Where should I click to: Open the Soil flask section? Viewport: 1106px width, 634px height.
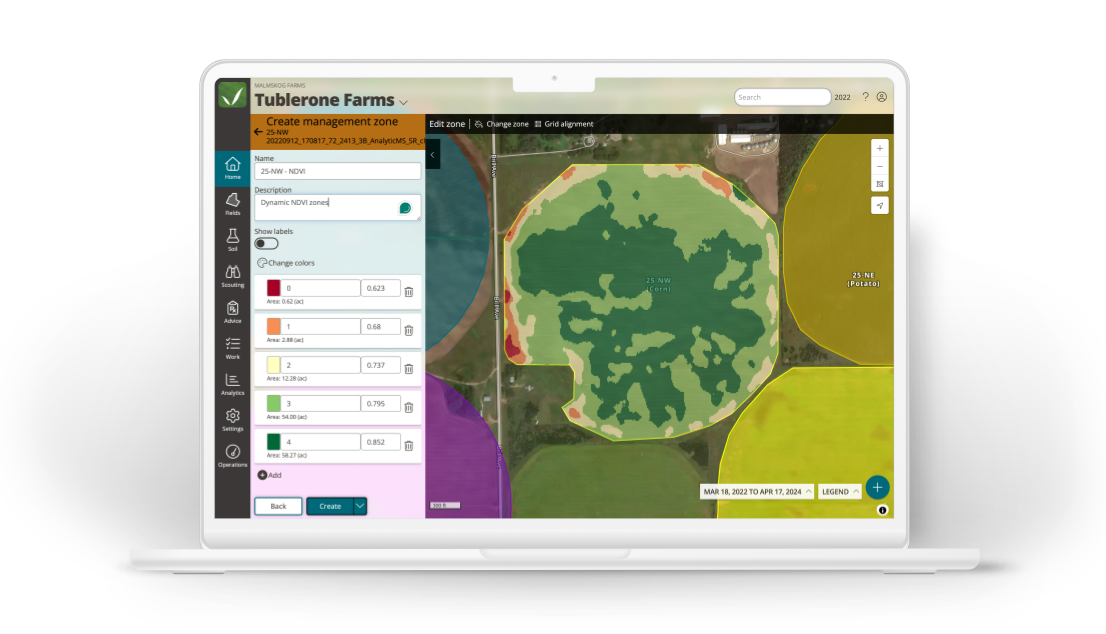(x=233, y=240)
